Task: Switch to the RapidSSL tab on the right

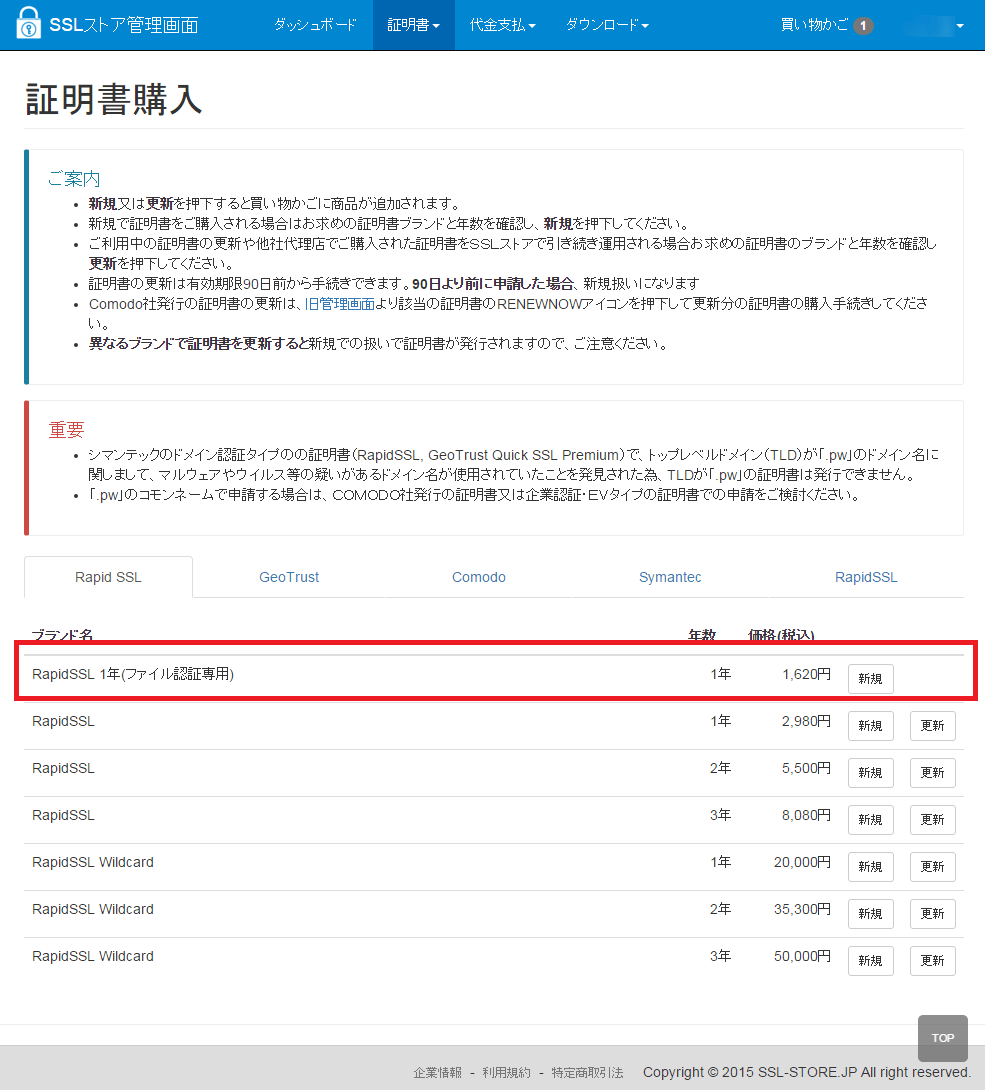Action: 866,577
